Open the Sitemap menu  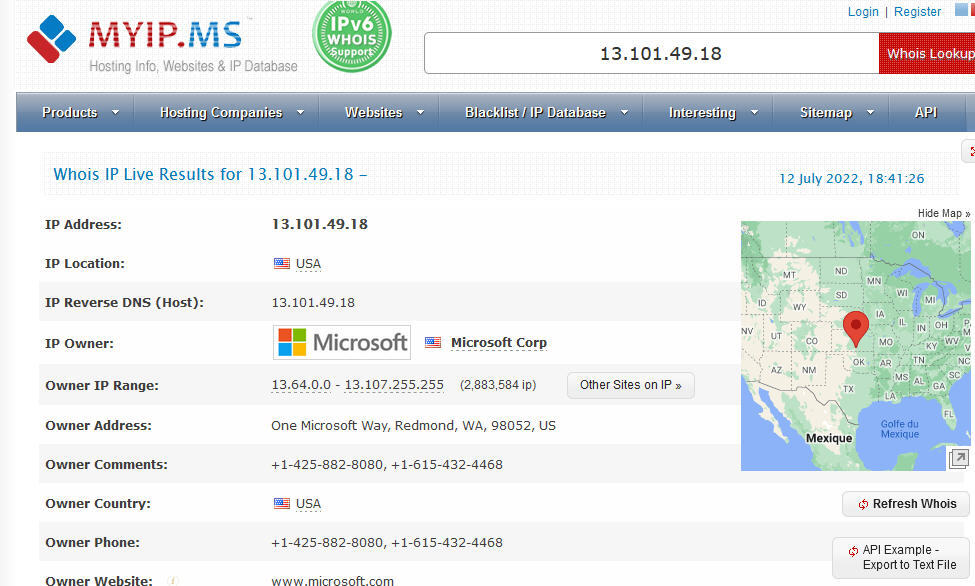pos(826,113)
